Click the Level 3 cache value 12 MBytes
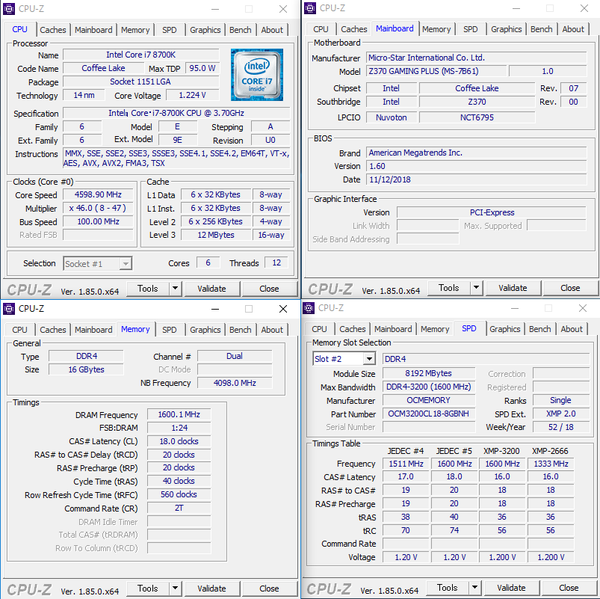 pos(216,235)
